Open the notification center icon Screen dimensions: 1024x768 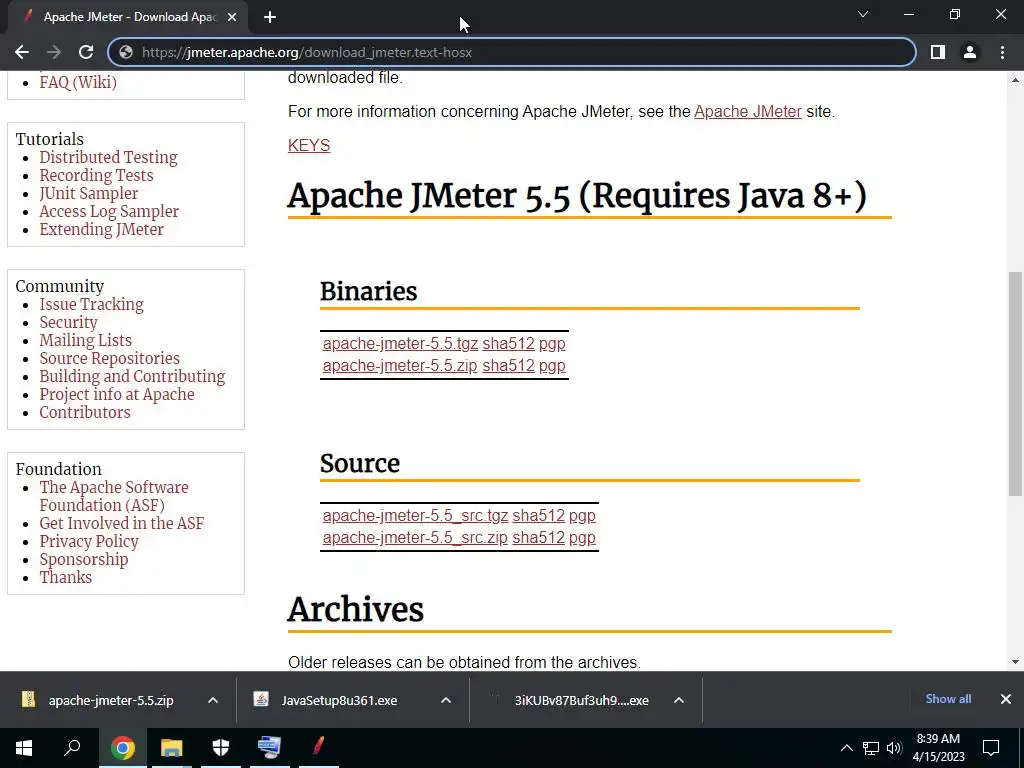pos(991,748)
